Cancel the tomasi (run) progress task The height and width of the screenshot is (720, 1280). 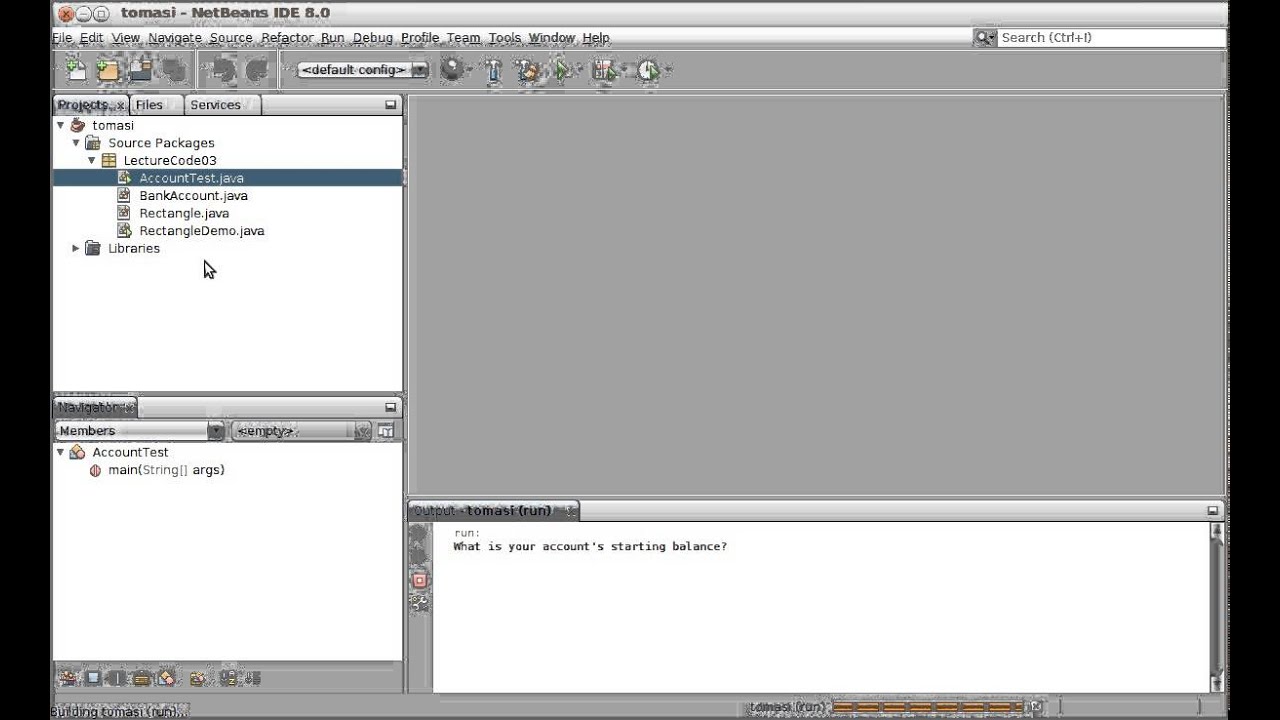[x=1037, y=707]
